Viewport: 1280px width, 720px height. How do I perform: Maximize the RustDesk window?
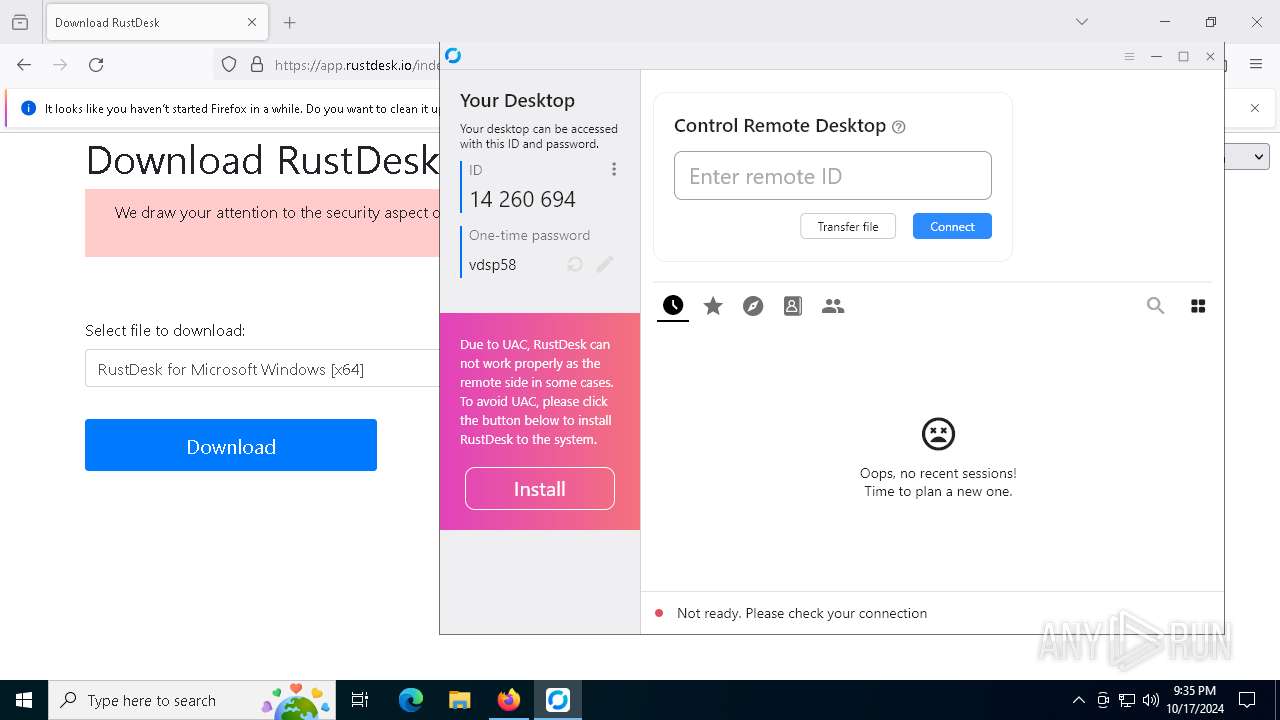tap(1183, 57)
